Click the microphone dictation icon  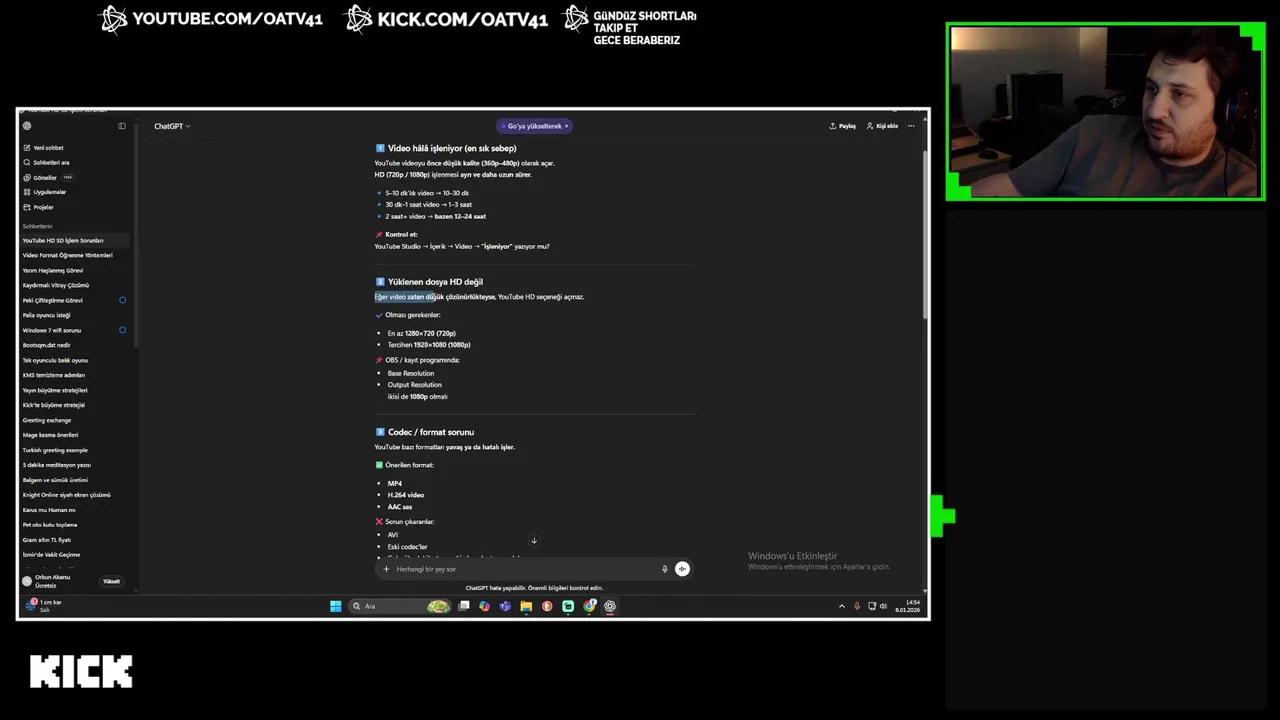click(664, 569)
